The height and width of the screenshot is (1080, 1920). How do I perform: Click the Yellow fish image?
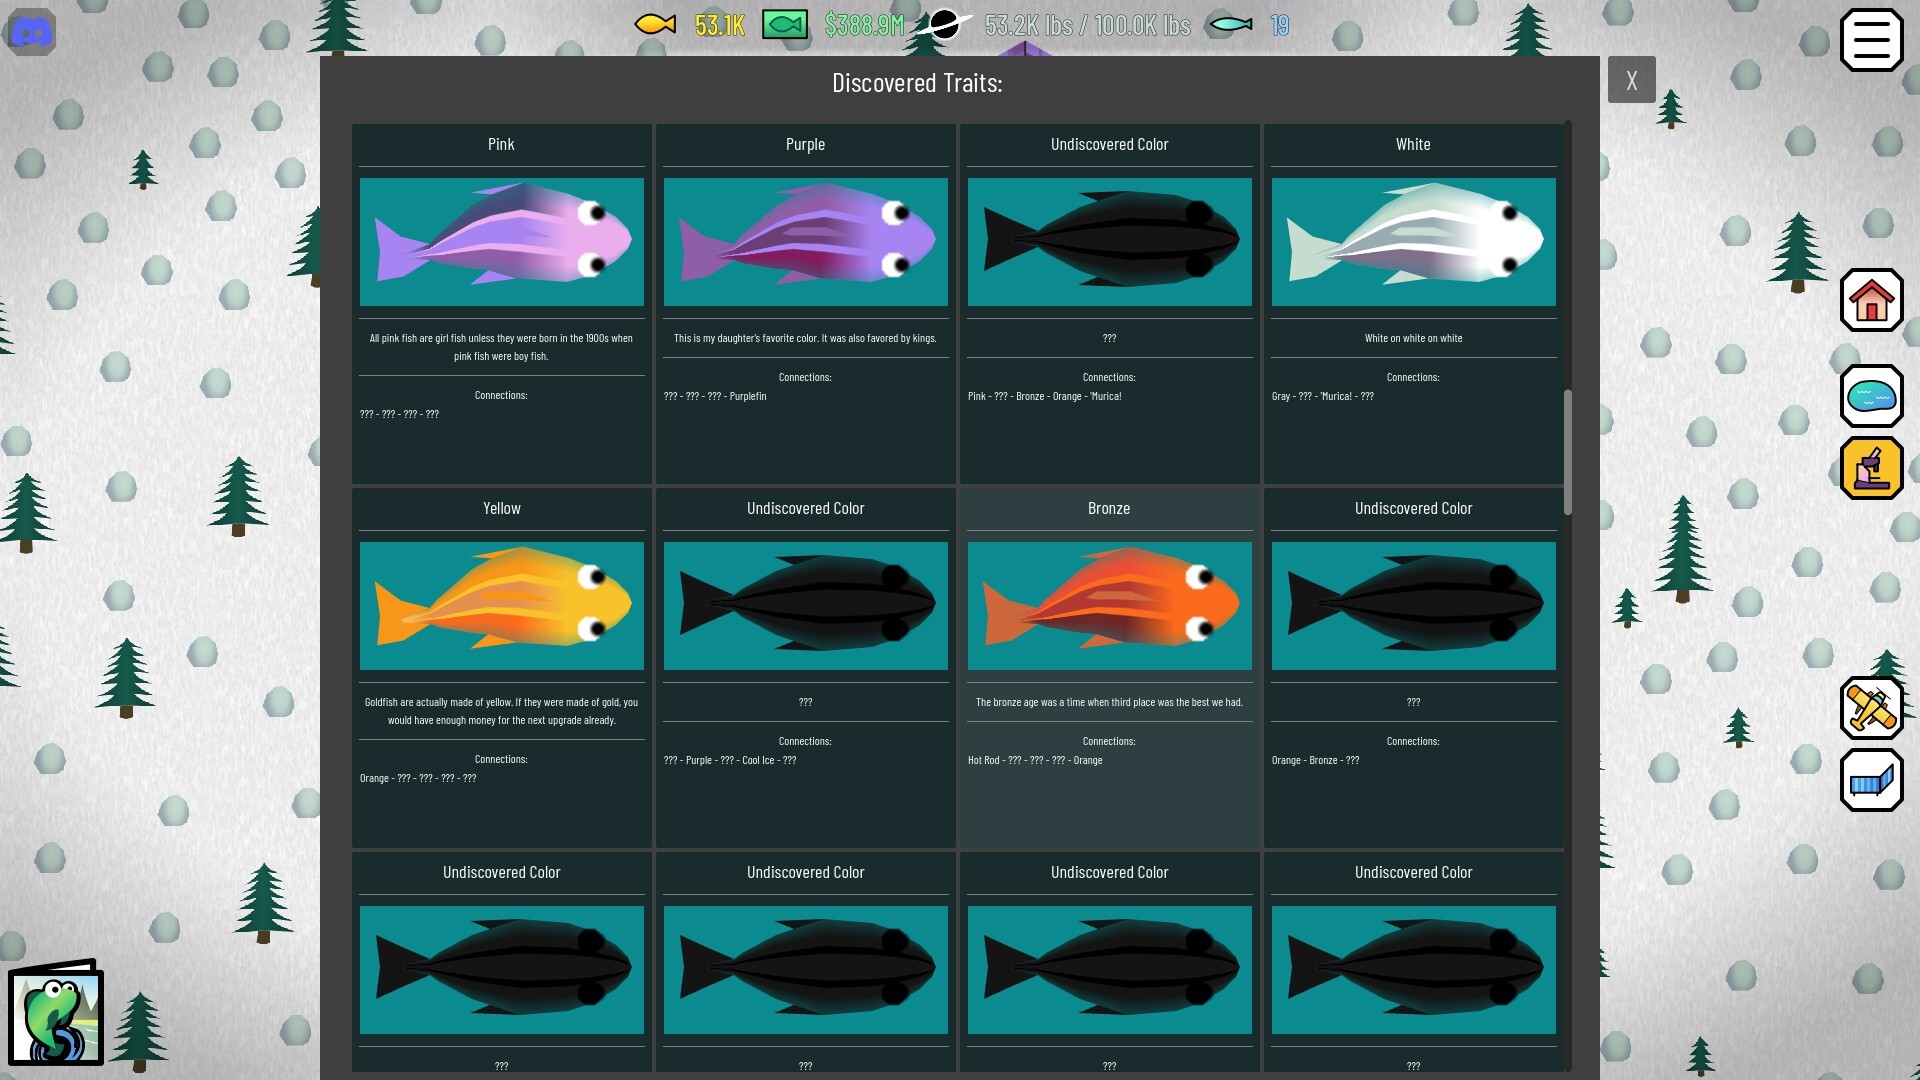coord(501,605)
